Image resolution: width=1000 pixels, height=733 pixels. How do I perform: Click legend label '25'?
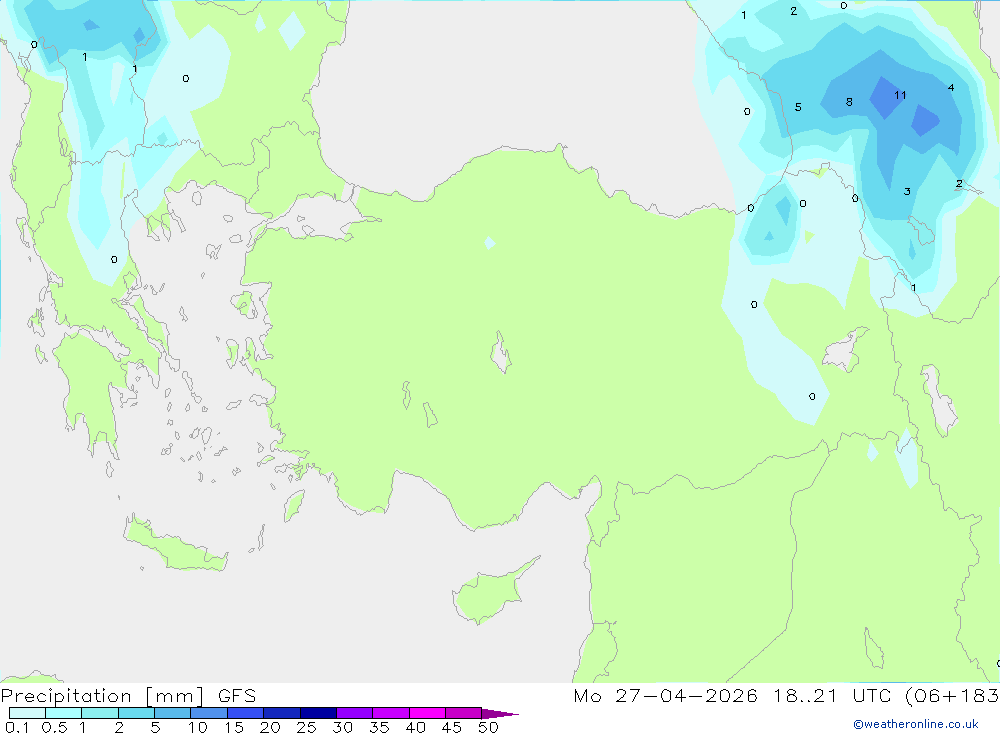click(307, 727)
